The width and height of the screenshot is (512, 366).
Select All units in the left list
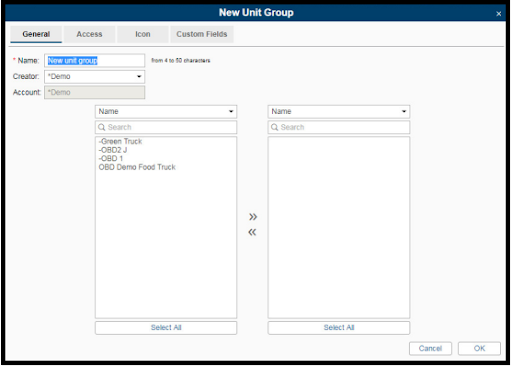pos(166,328)
